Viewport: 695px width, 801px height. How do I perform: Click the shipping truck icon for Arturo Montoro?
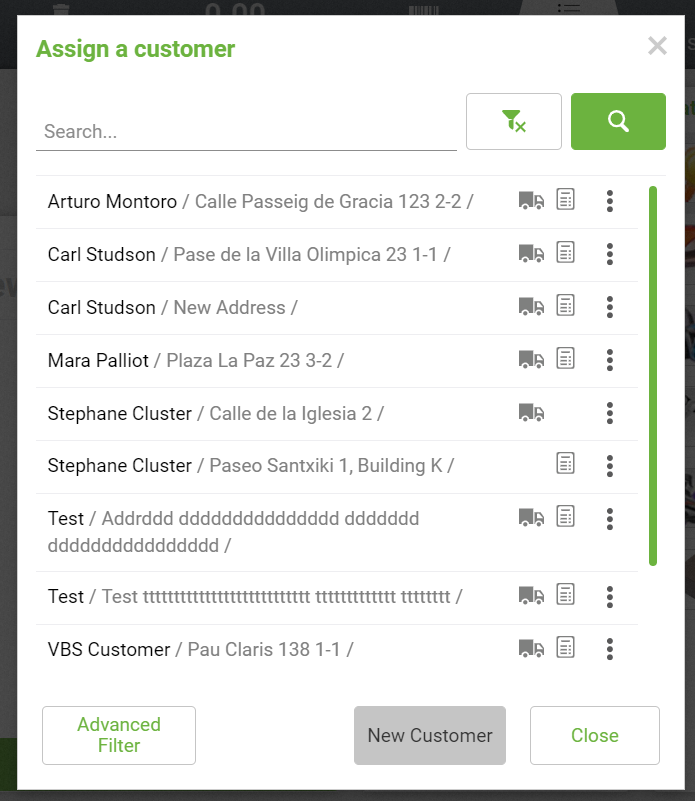pyautogui.click(x=531, y=201)
